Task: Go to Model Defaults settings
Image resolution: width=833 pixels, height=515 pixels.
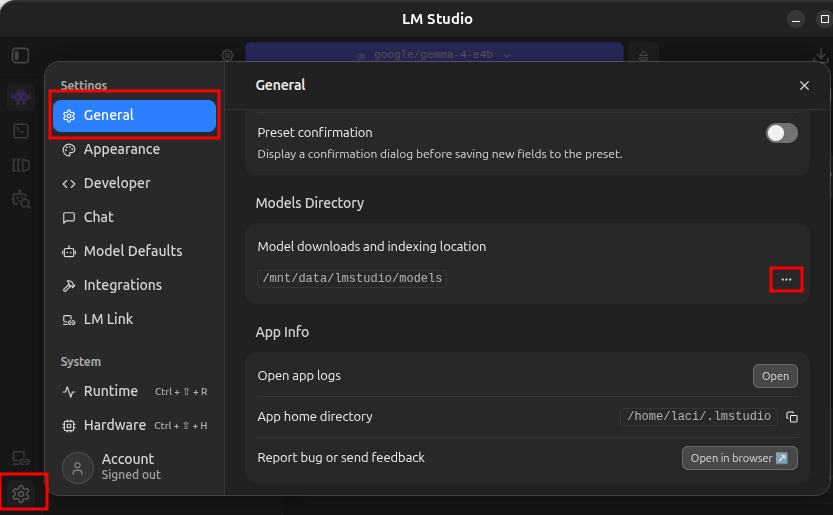Action: [x=132, y=251]
